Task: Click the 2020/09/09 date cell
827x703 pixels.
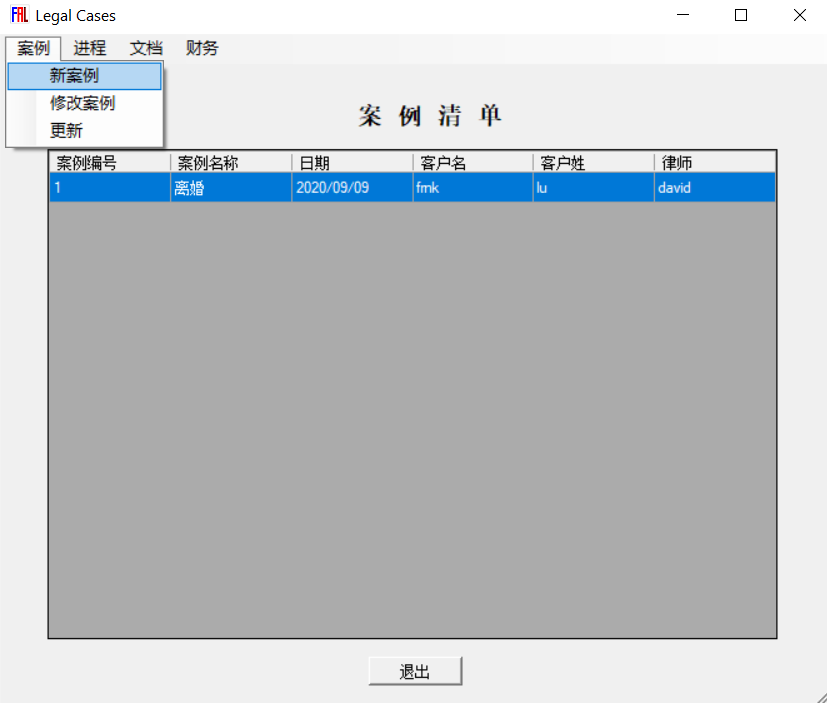Action: tap(351, 187)
